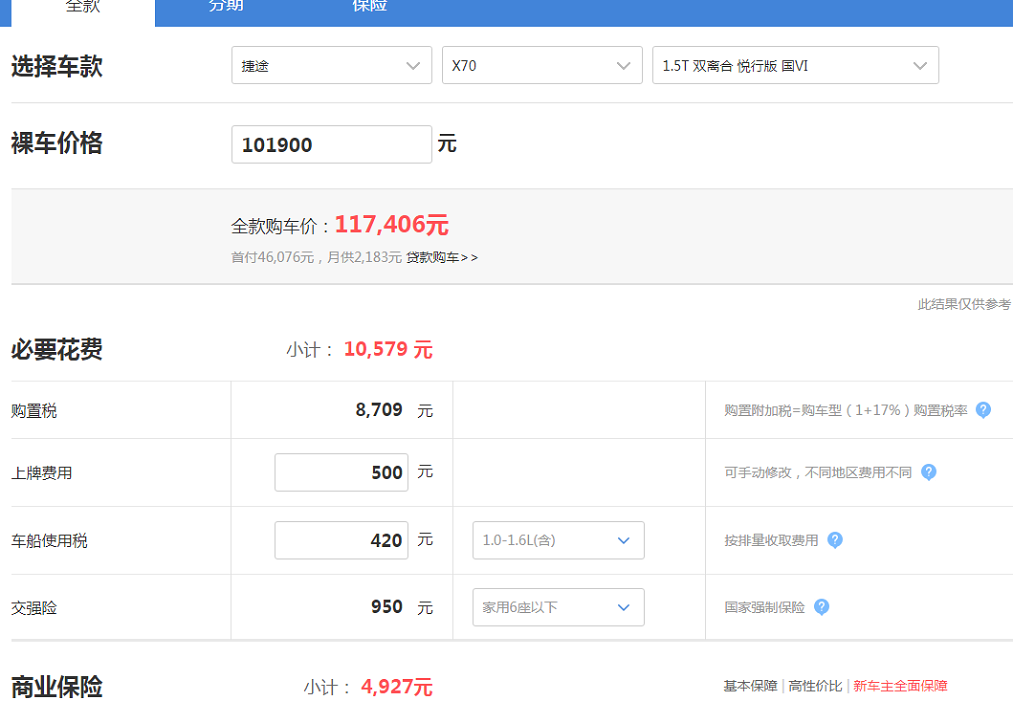Open the X70 model dropdown
The height and width of the screenshot is (701, 1013).
[542, 65]
